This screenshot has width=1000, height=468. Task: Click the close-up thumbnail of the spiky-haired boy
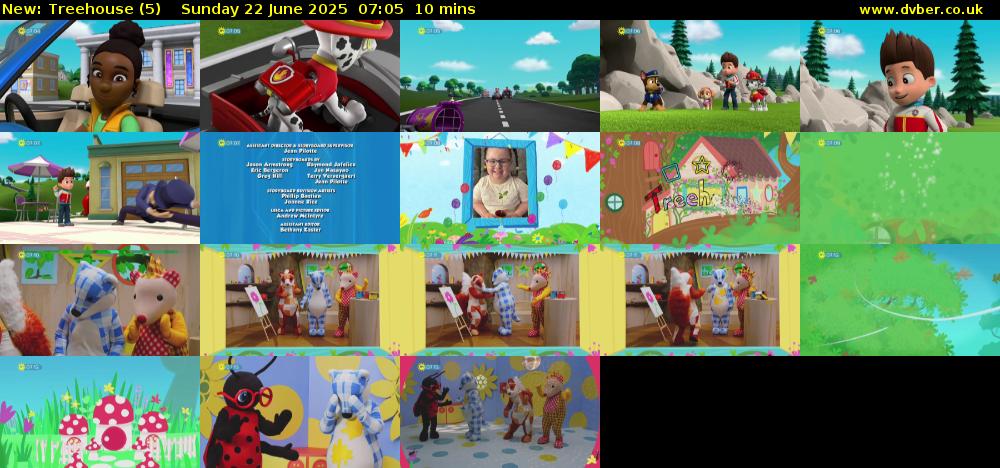[x=900, y=76]
